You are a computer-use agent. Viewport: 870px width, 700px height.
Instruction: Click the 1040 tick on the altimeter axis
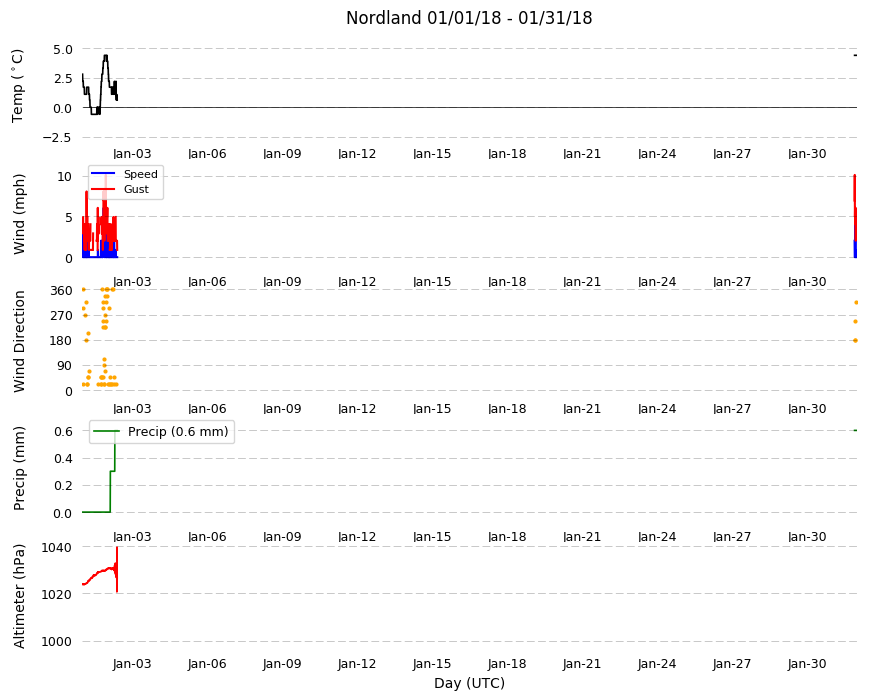tap(57, 547)
